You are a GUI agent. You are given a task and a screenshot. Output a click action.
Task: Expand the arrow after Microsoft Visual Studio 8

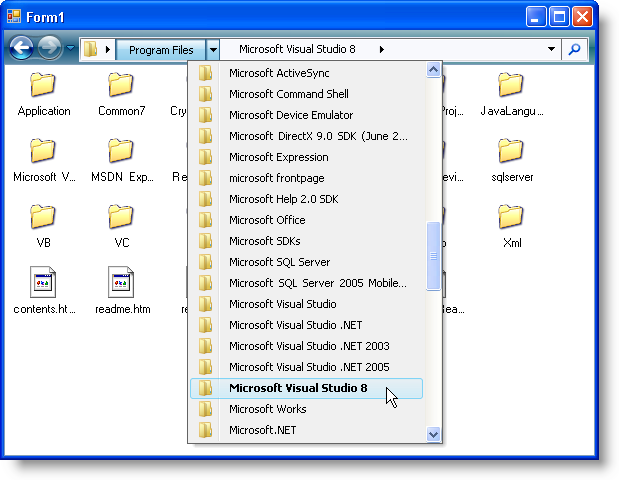tap(381, 49)
